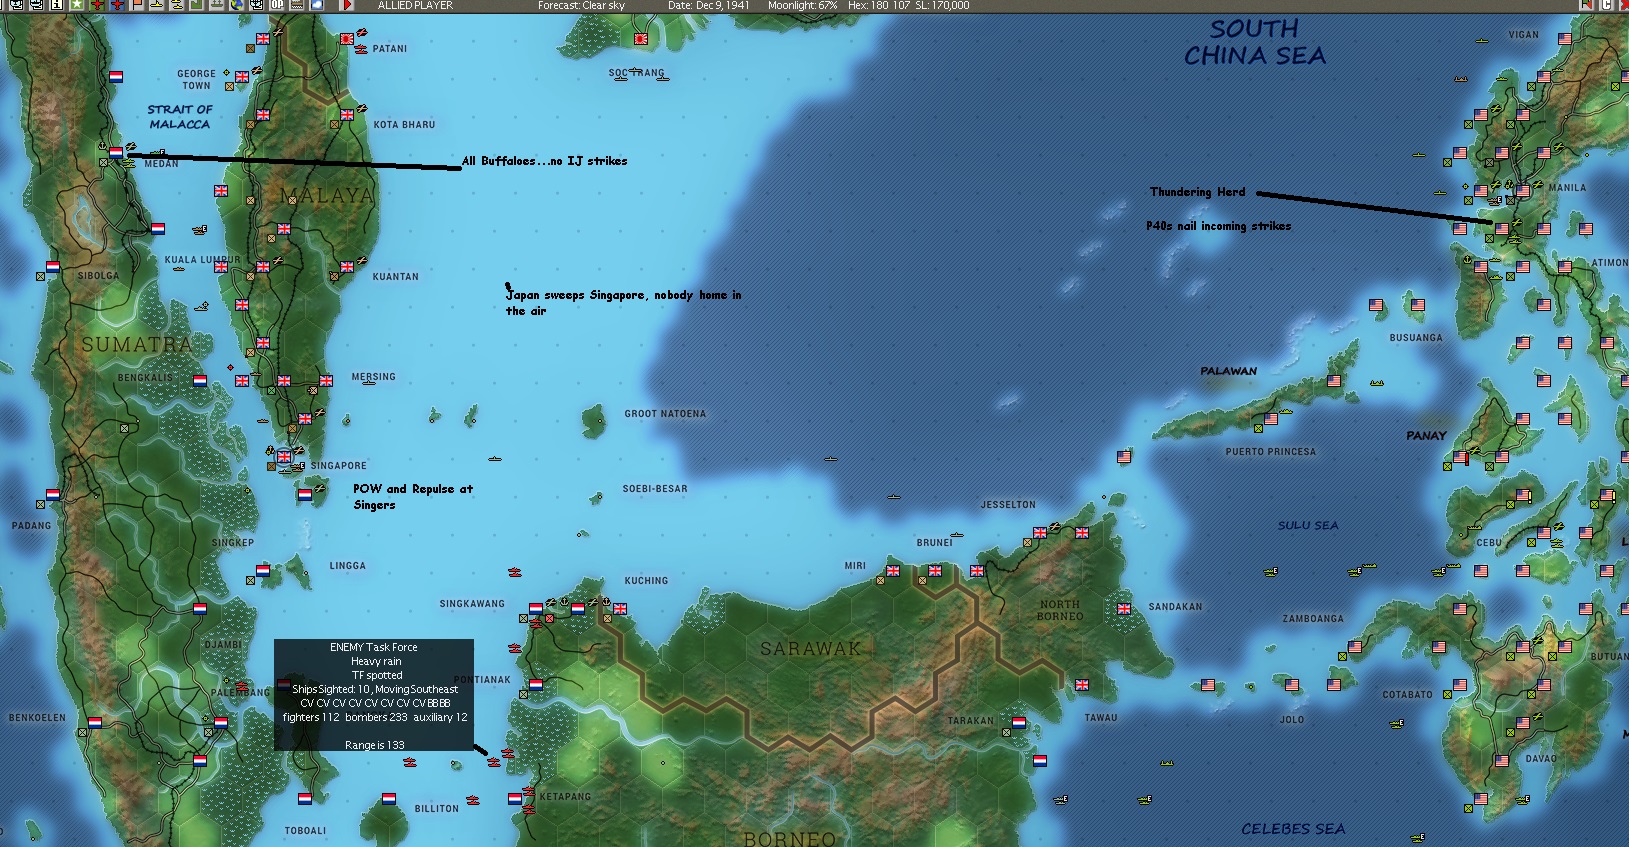Select the Dutch base flag at Pontianak
Image resolution: width=1629 pixels, height=847 pixels.
coord(536,685)
